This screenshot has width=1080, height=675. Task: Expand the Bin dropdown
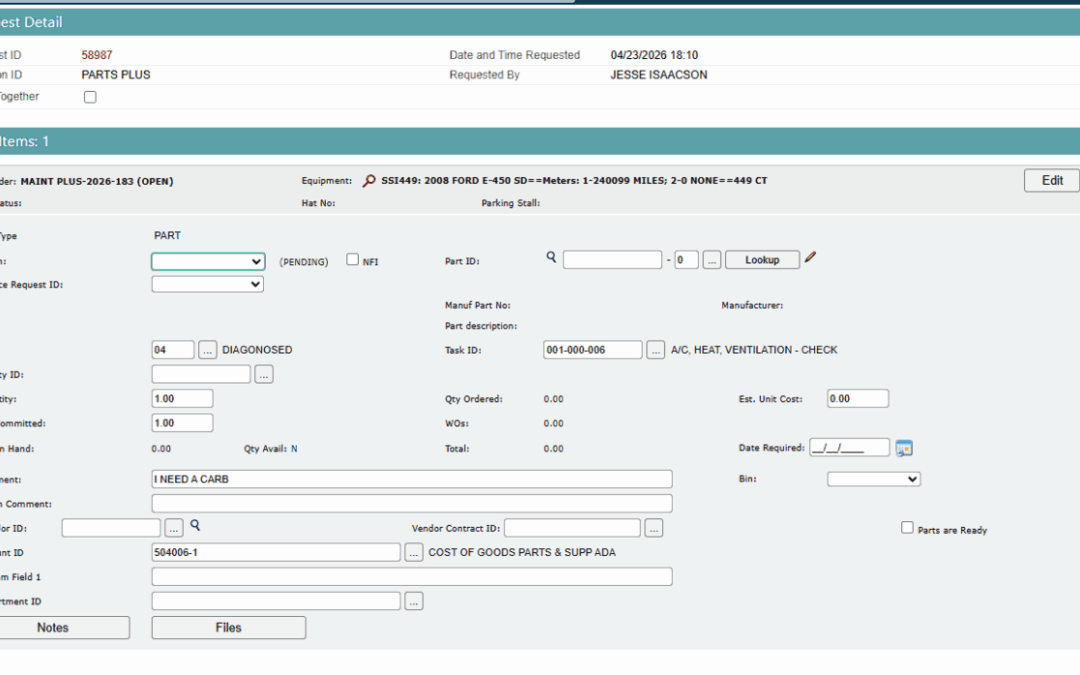click(873, 479)
